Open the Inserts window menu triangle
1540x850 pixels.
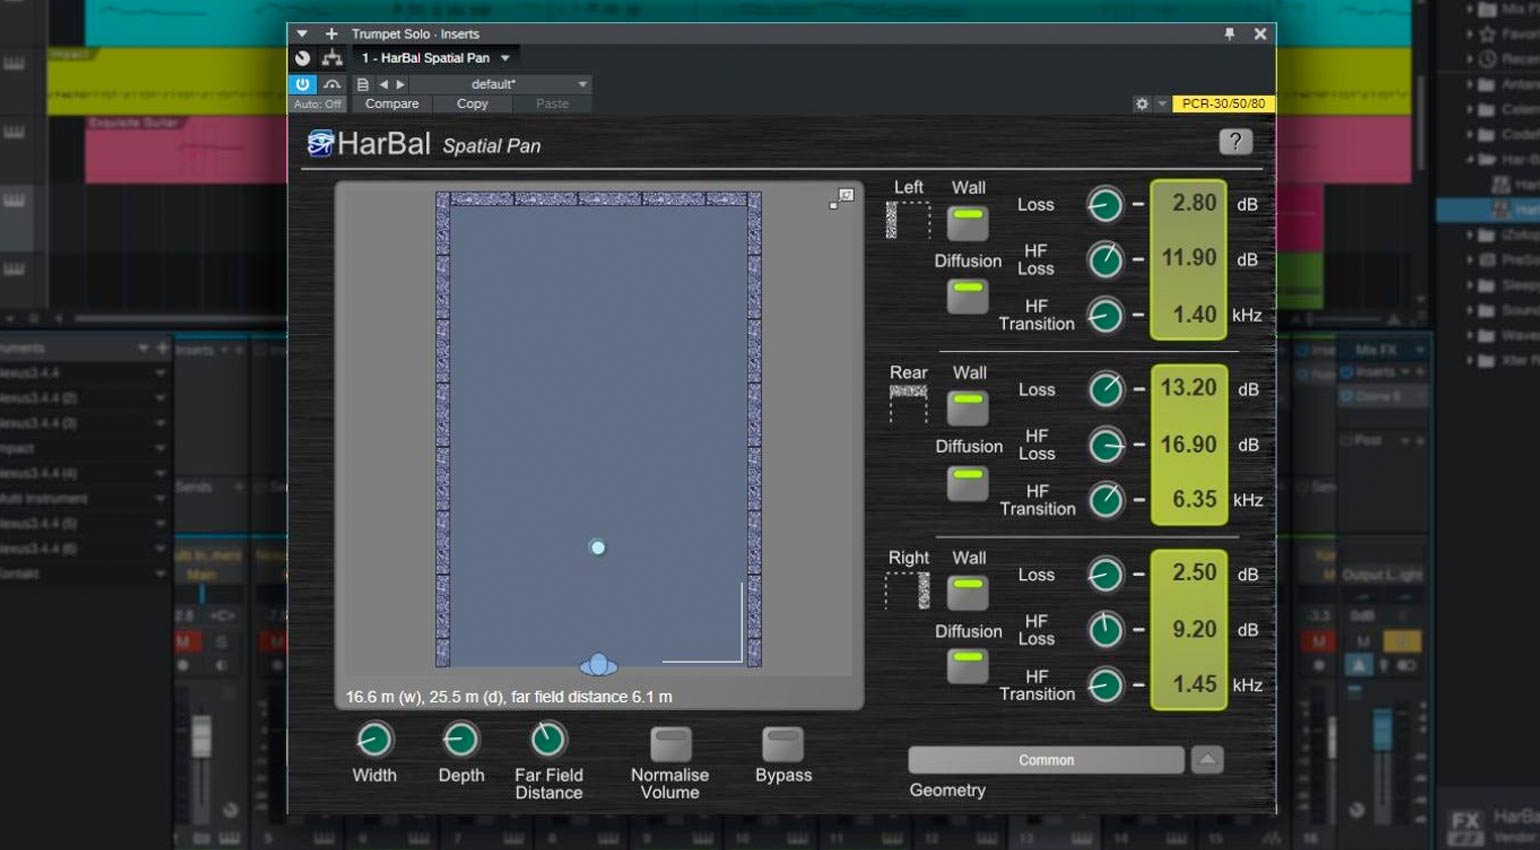[x=302, y=34]
